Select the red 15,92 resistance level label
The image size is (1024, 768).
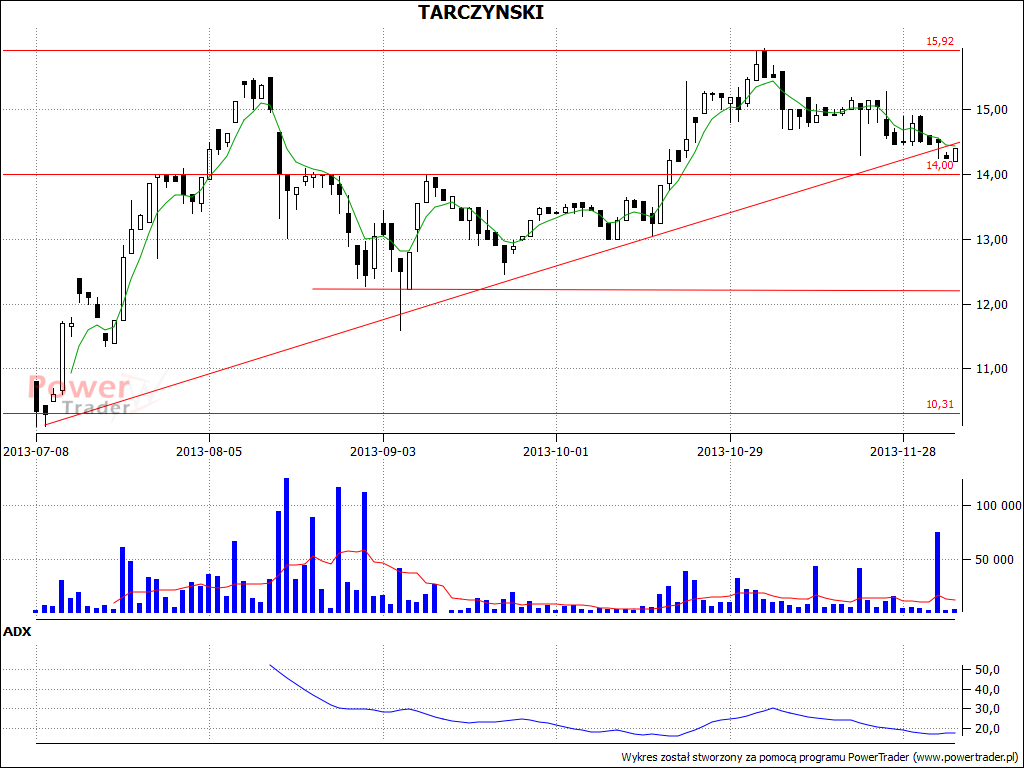(940, 41)
